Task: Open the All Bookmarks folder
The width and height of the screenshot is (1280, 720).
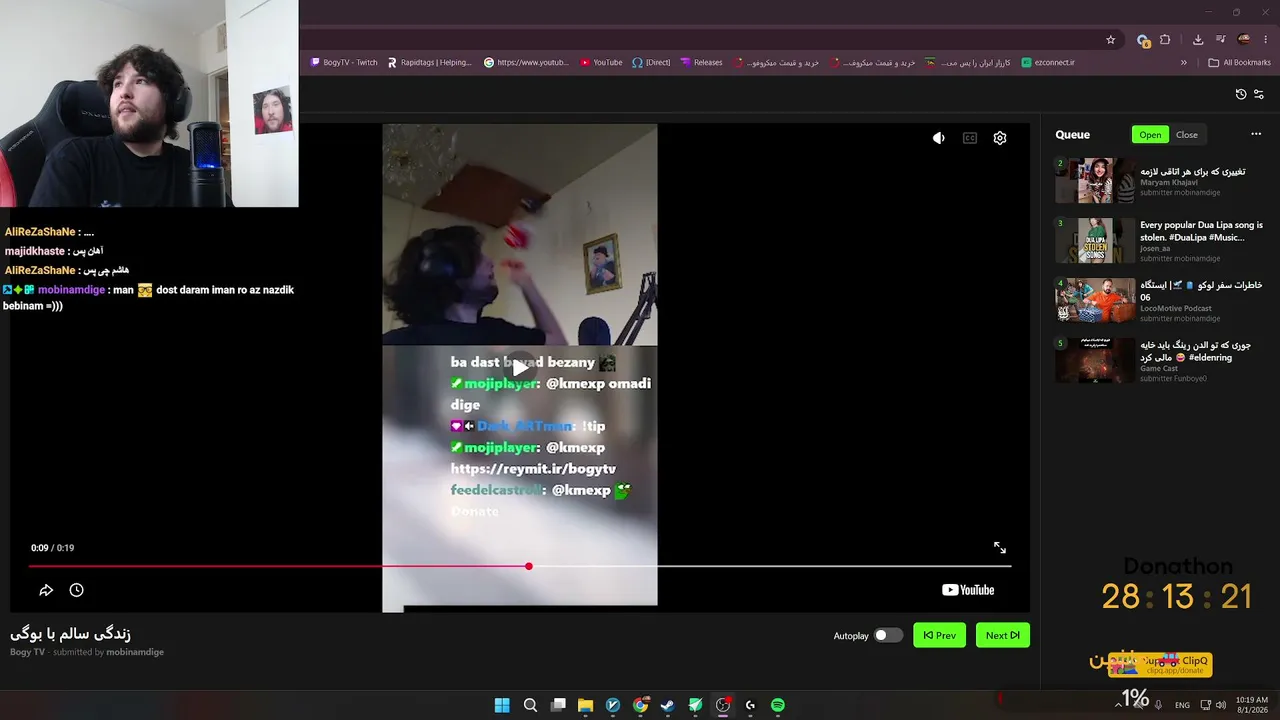Action: point(1239,62)
